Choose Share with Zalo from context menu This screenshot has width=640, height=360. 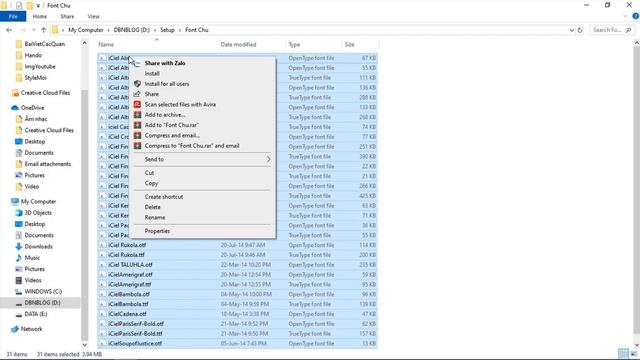coord(165,63)
